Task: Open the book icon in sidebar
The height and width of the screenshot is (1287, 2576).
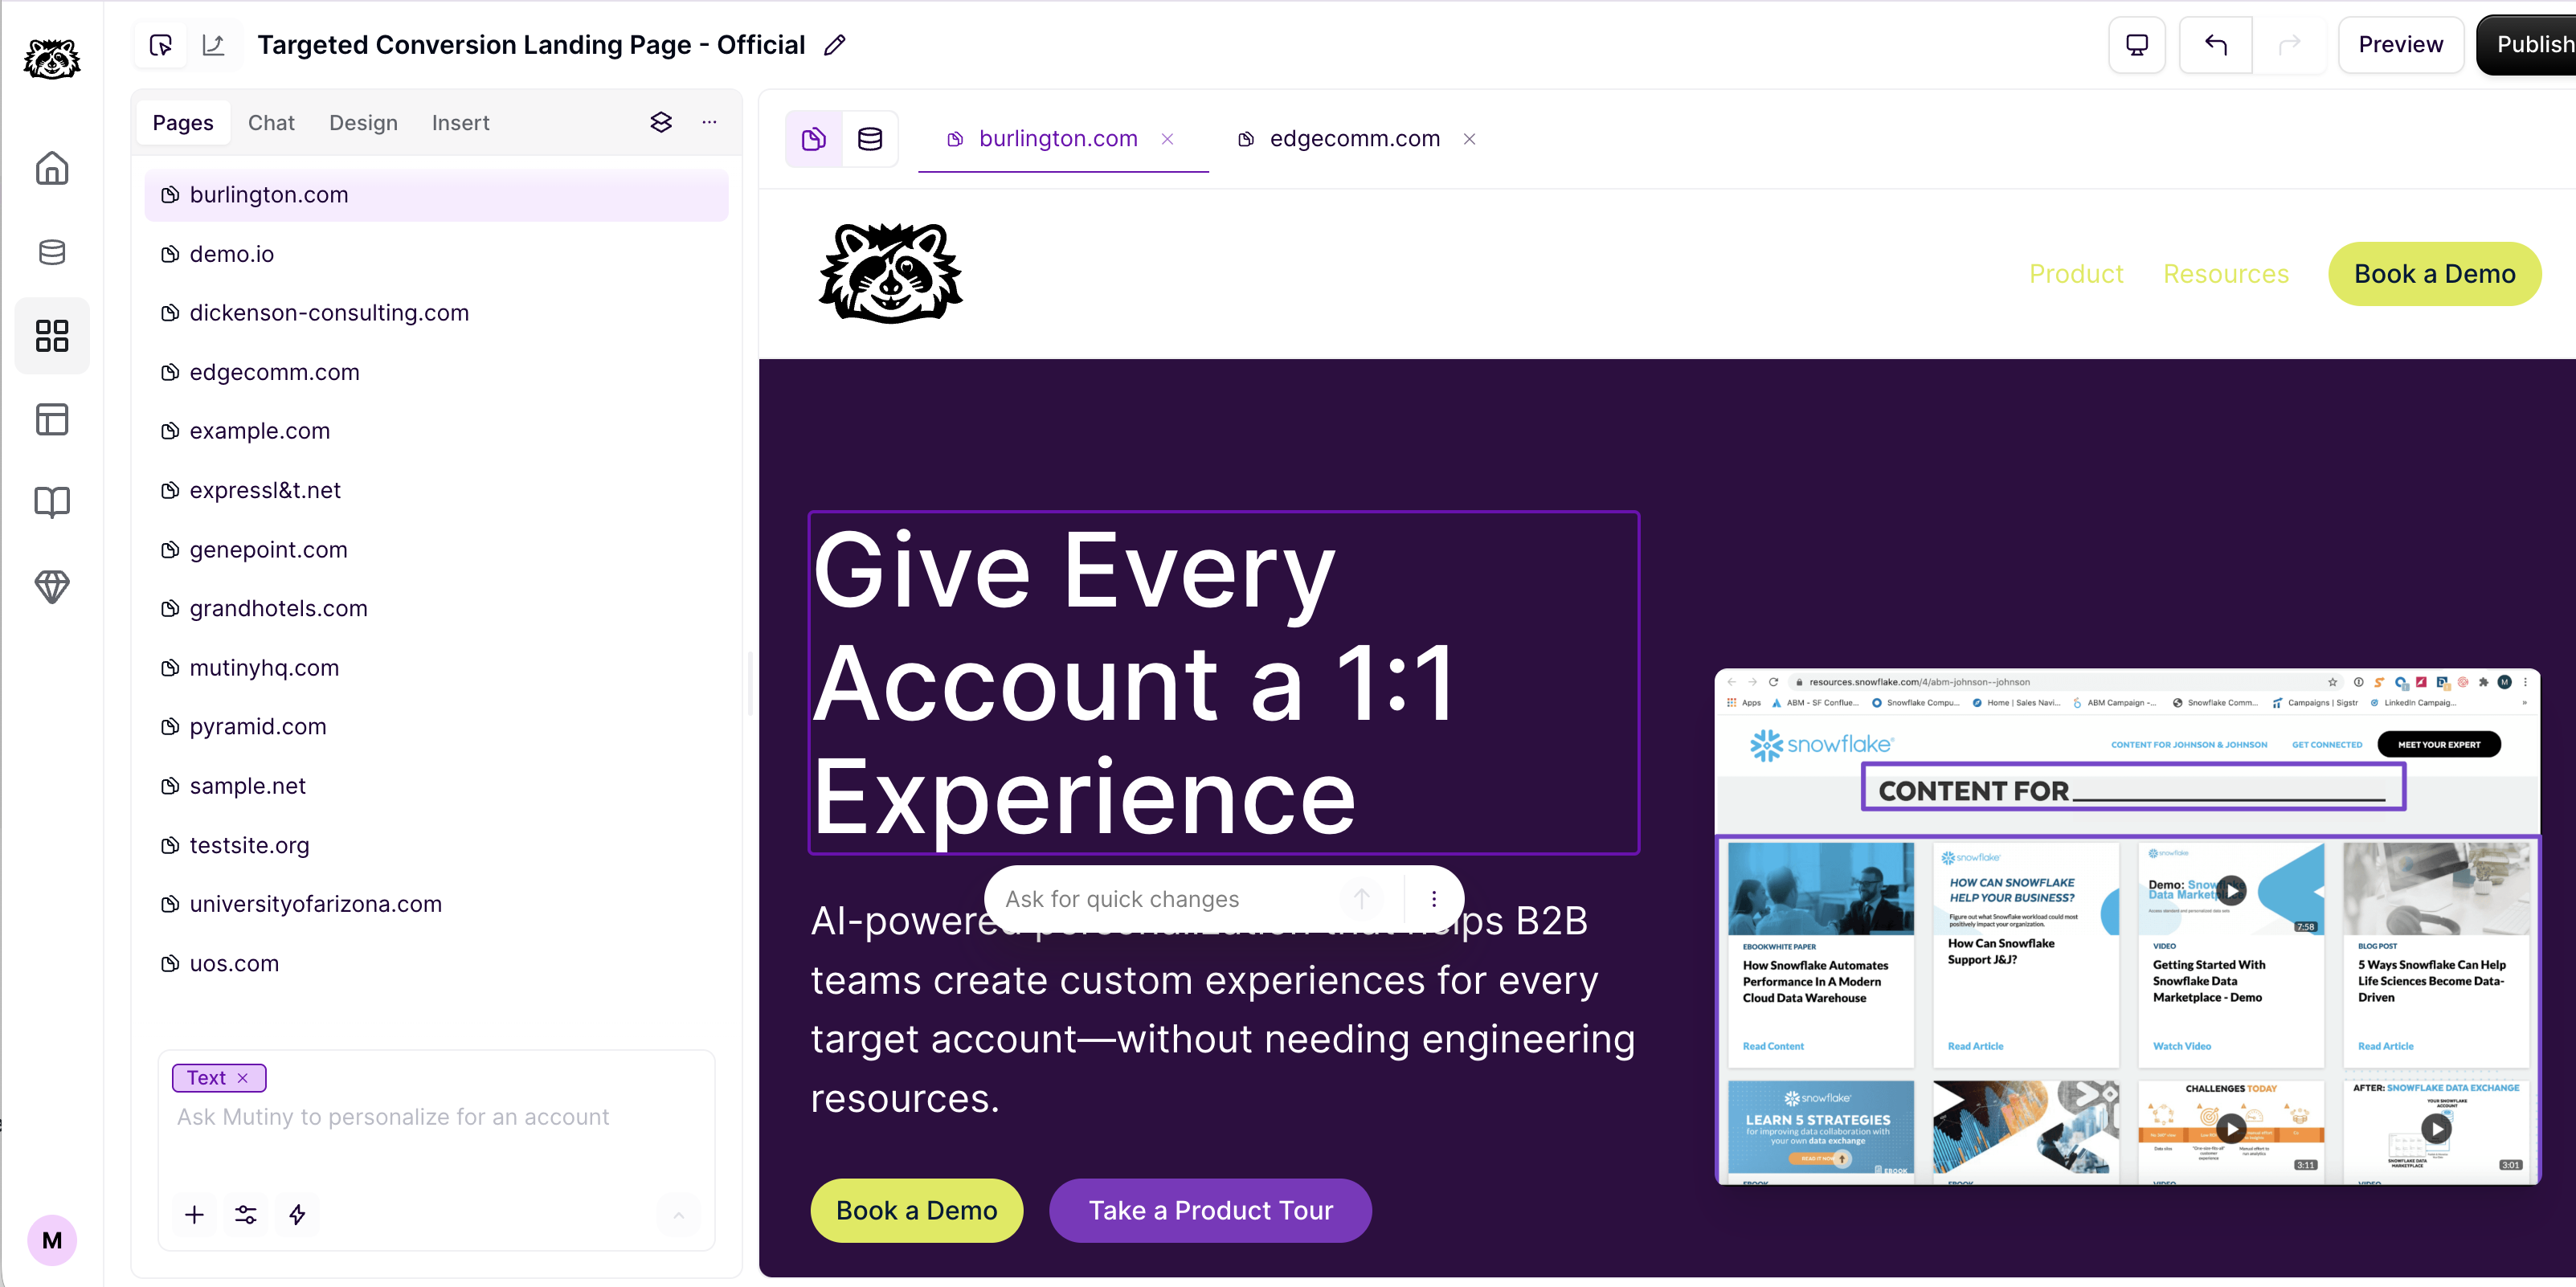Action: coord(52,502)
